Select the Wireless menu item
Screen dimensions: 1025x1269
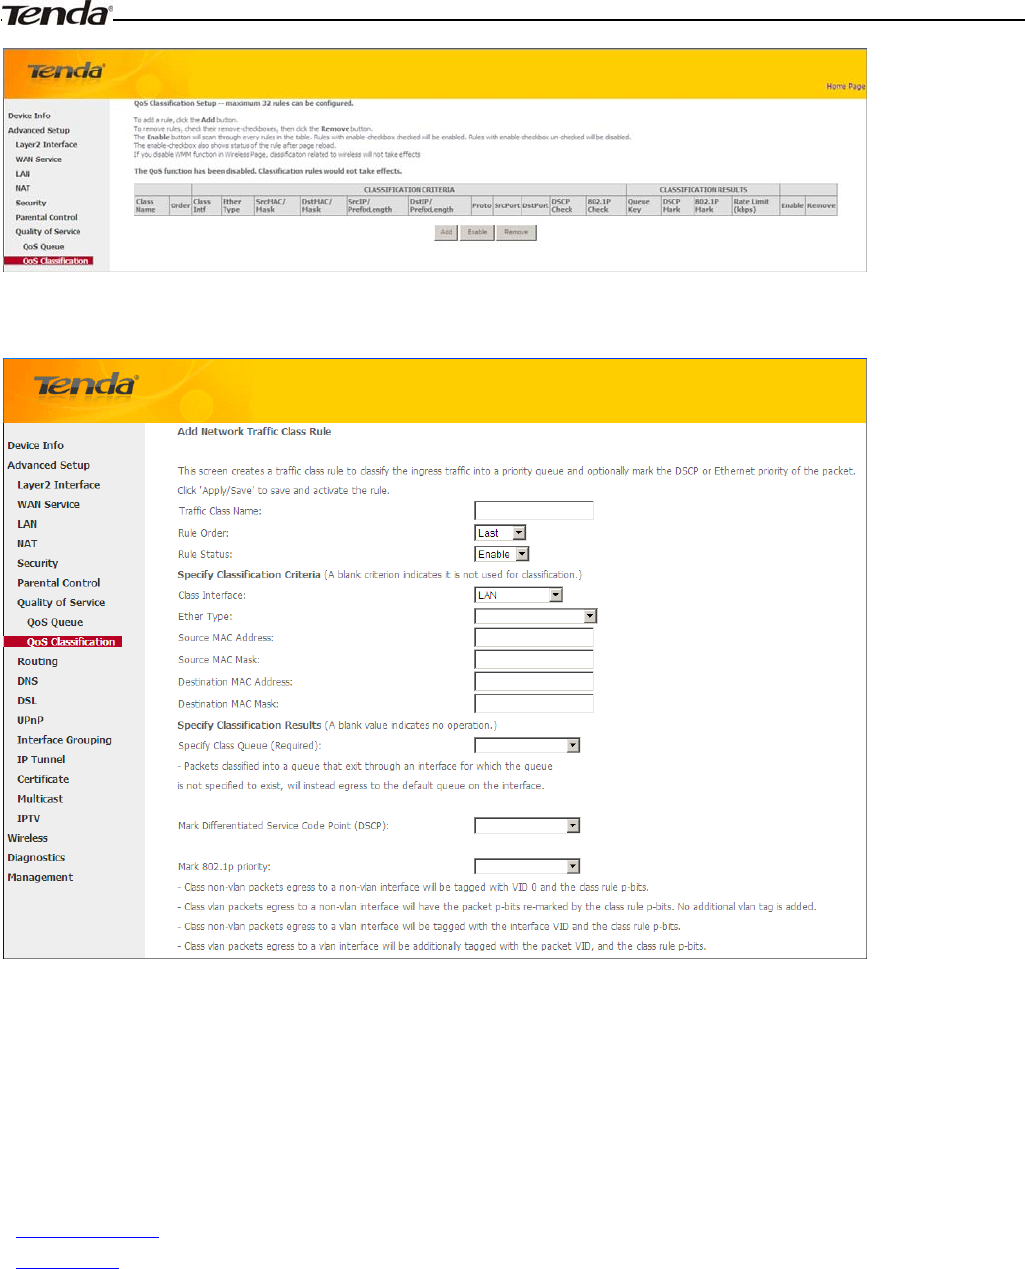[27, 839]
